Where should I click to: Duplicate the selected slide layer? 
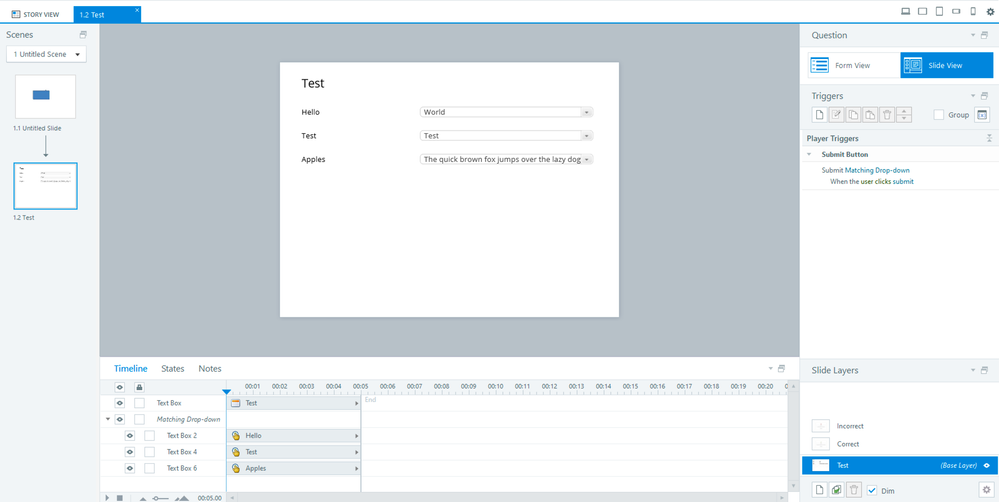(836, 489)
